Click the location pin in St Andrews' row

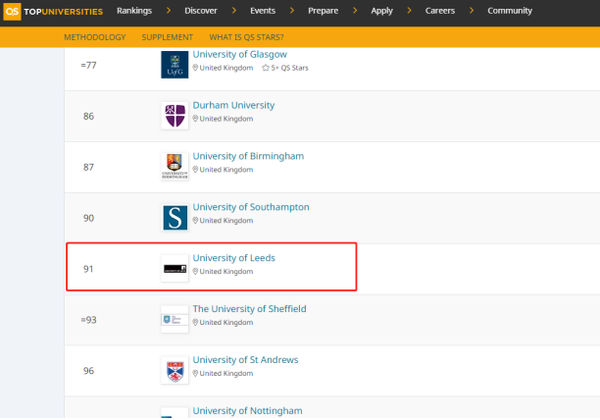(x=195, y=373)
